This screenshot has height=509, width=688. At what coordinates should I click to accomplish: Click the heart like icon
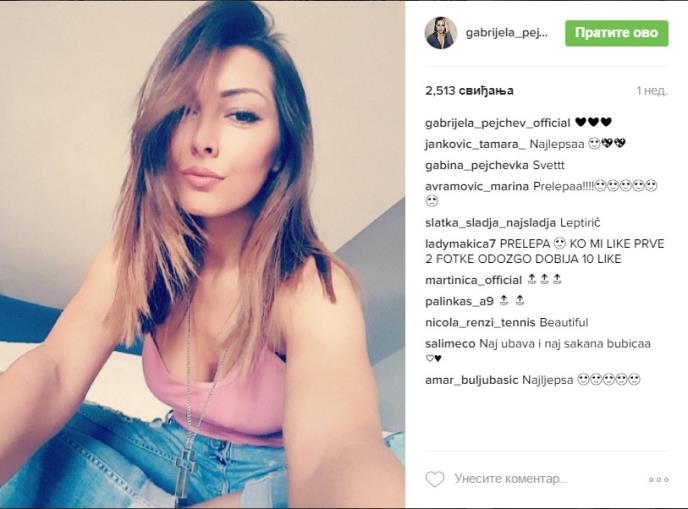pyautogui.click(x=435, y=479)
